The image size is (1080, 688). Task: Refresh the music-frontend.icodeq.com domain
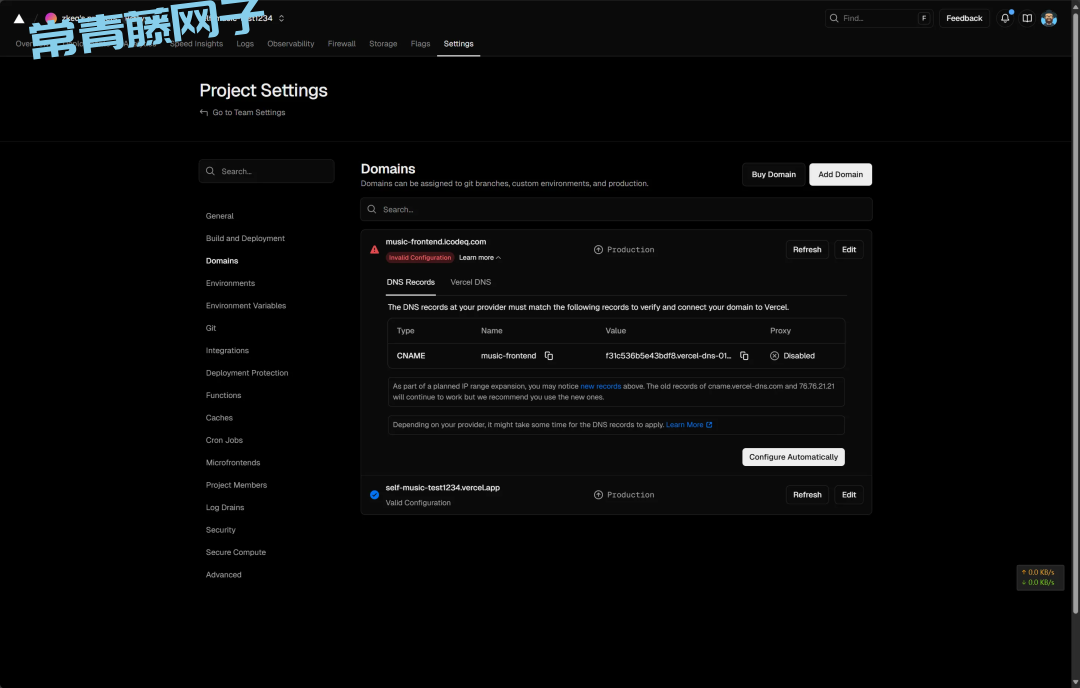(807, 250)
